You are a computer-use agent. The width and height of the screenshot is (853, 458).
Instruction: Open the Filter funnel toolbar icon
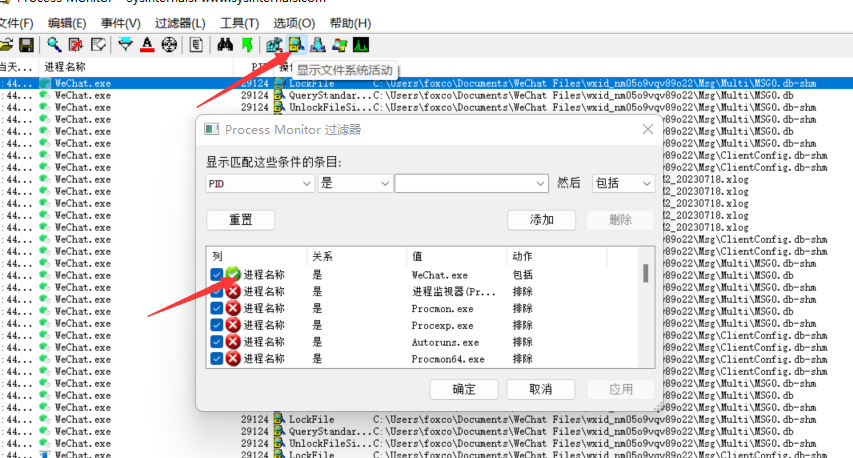(x=125, y=45)
